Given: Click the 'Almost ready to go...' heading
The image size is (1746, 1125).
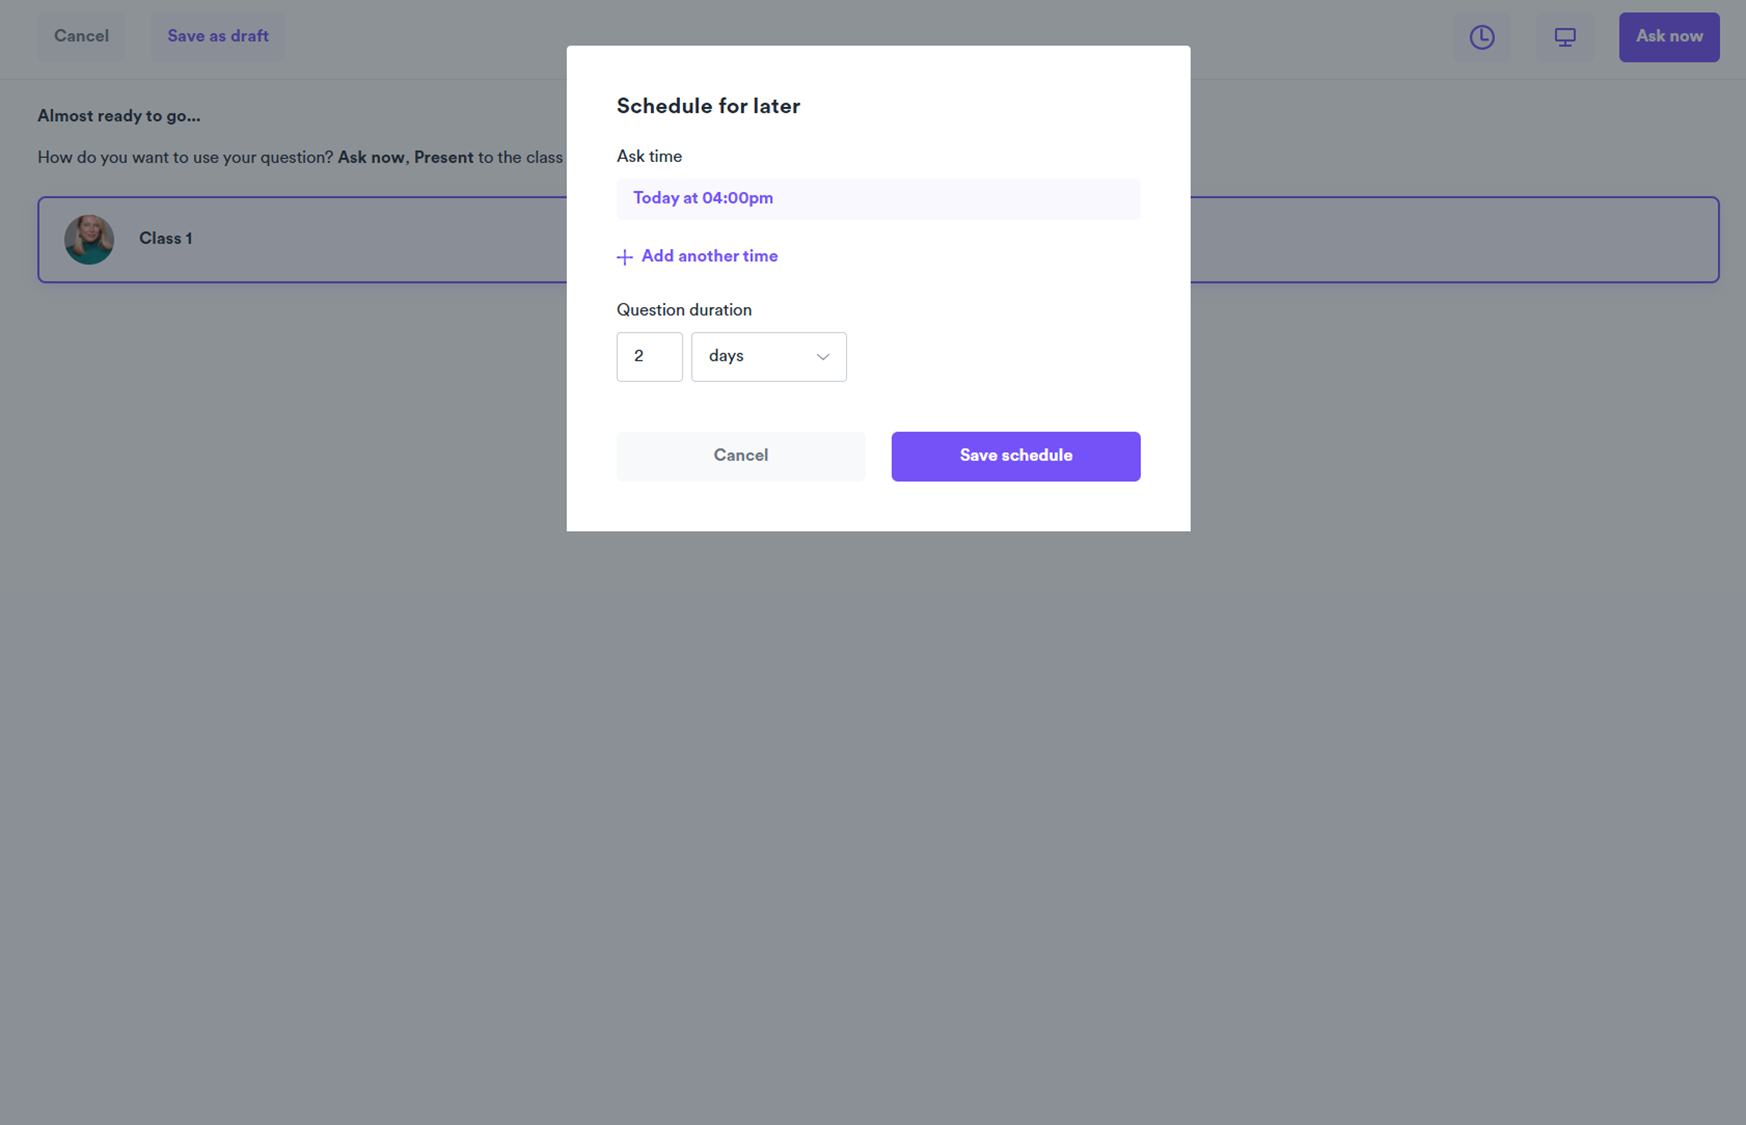Looking at the screenshot, I should pyautogui.click(x=119, y=116).
